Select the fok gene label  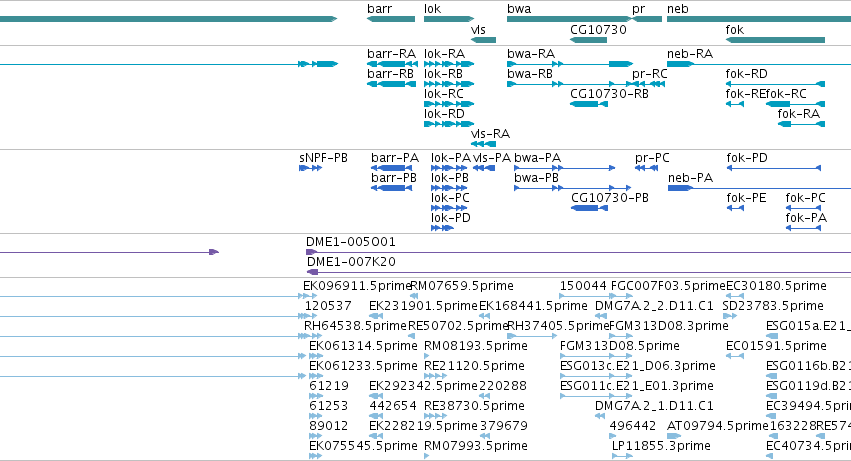click(x=735, y=30)
